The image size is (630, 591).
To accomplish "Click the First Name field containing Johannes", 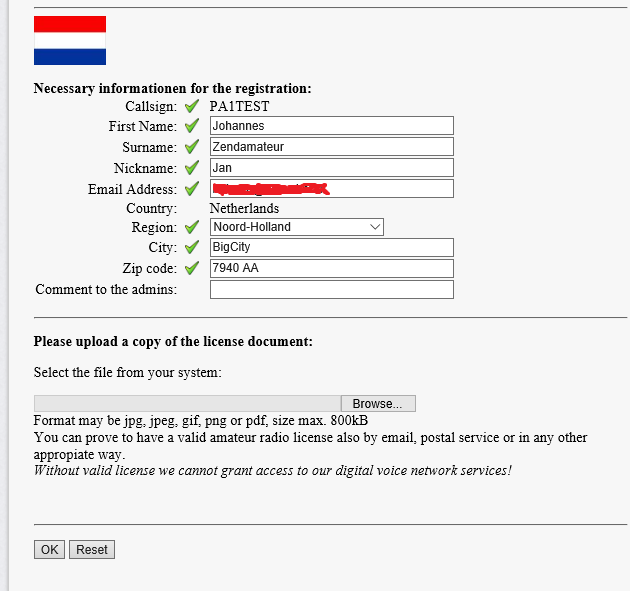I will coord(332,126).
